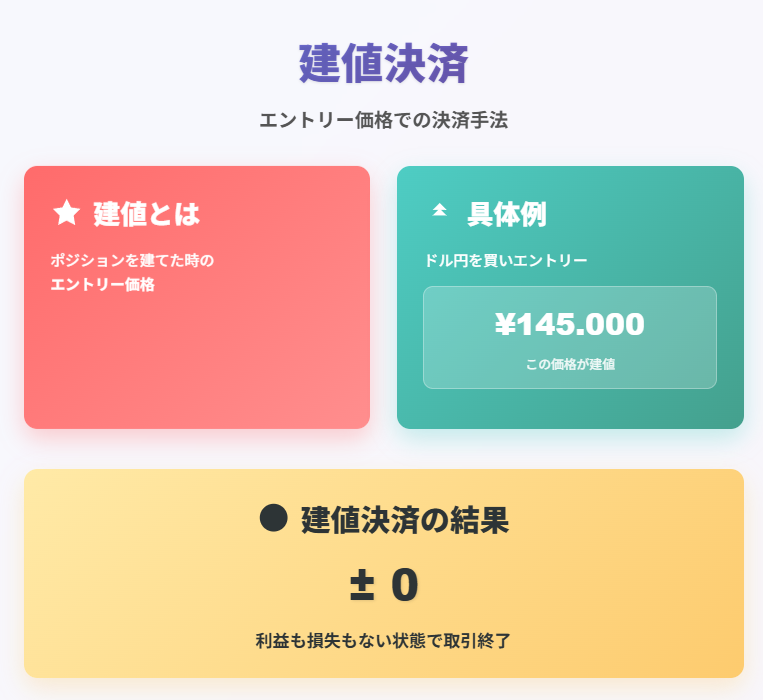Click the エントリー価格 bold text in red card
The height and width of the screenshot is (700, 763).
tap(103, 284)
